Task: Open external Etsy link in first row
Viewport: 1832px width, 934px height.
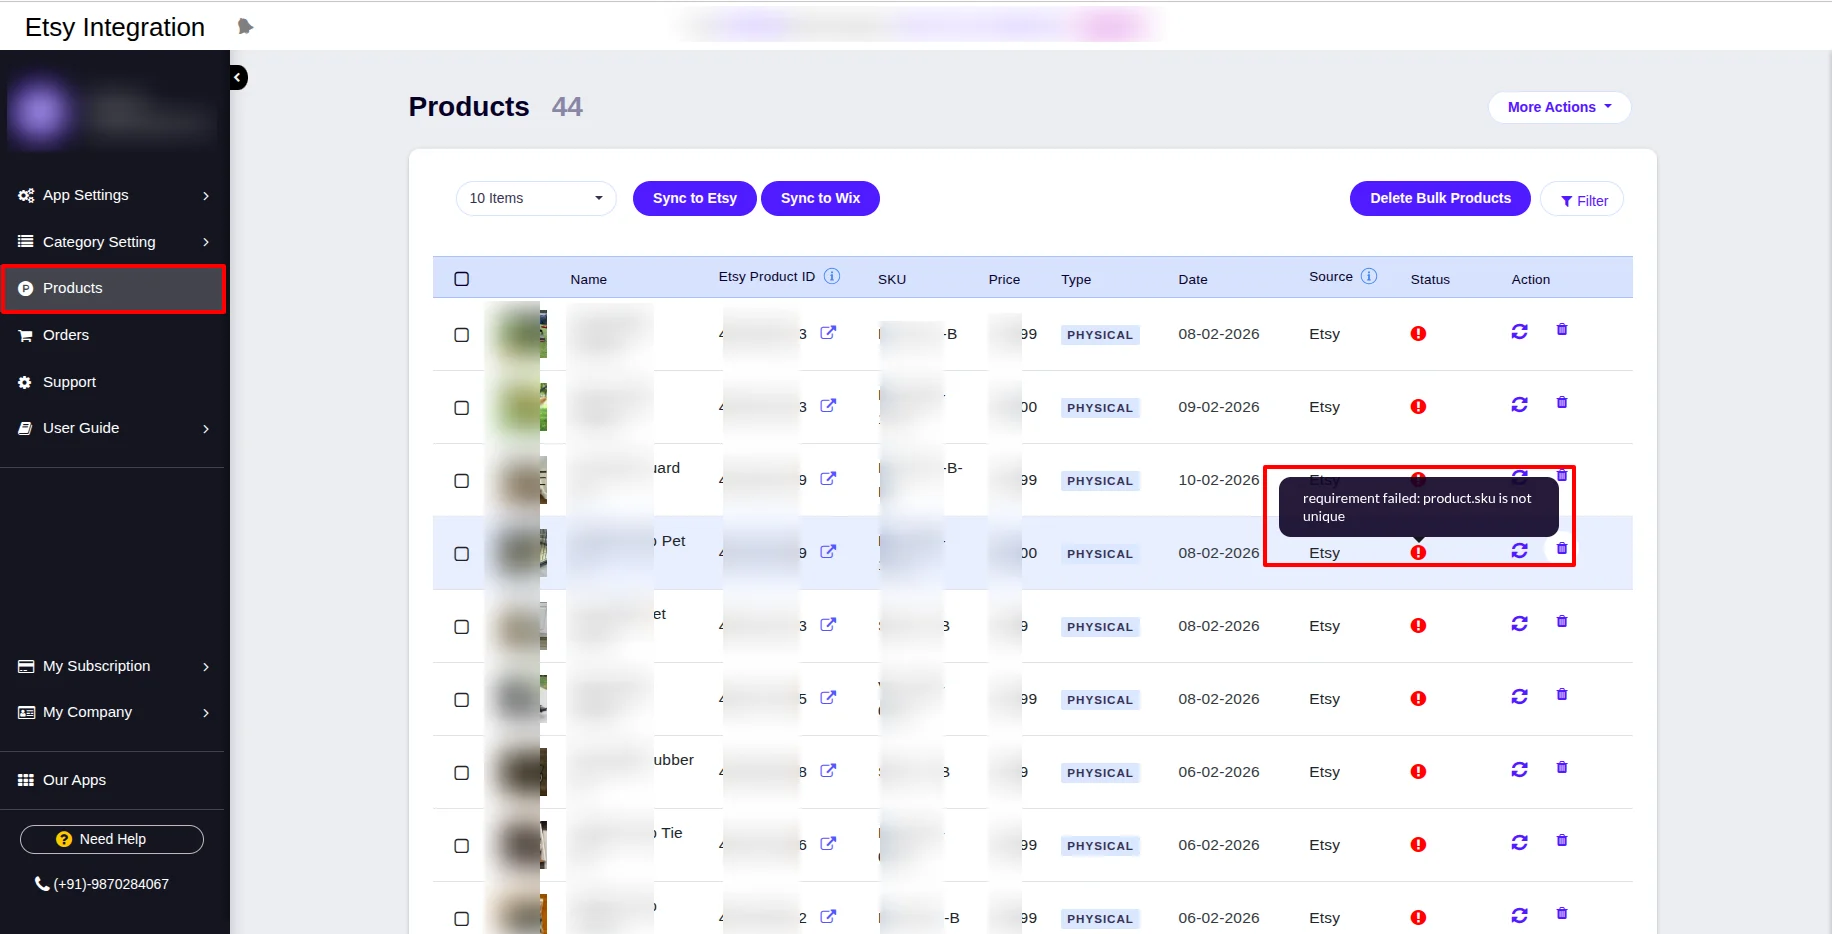Action: [828, 333]
